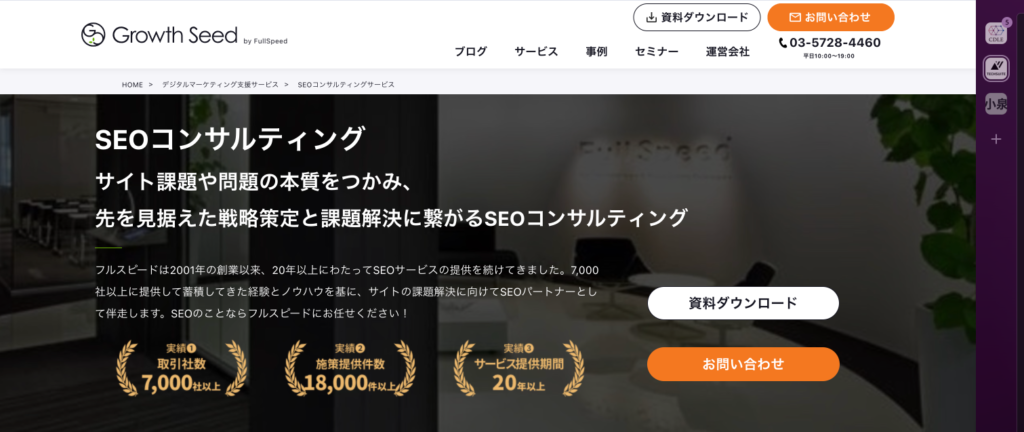Click white 資料ダウンロード button in hero
This screenshot has height=432, width=1024.
tap(743, 303)
